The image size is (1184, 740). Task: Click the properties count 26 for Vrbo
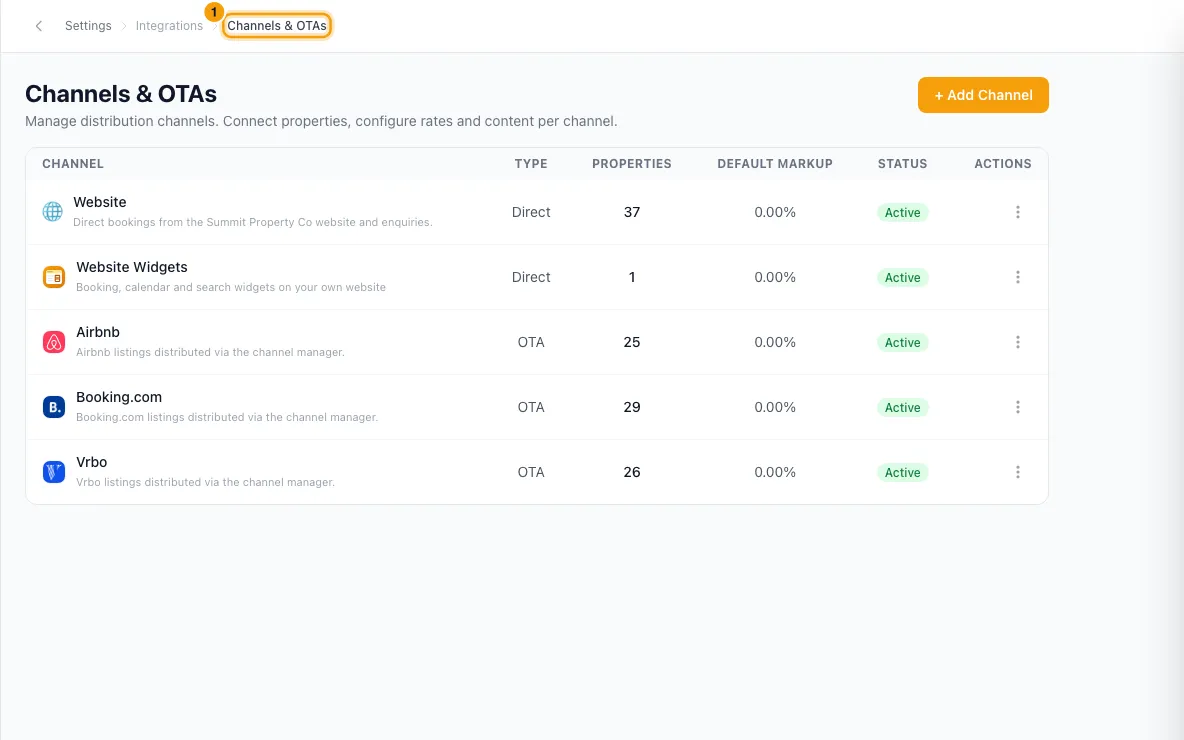click(632, 472)
